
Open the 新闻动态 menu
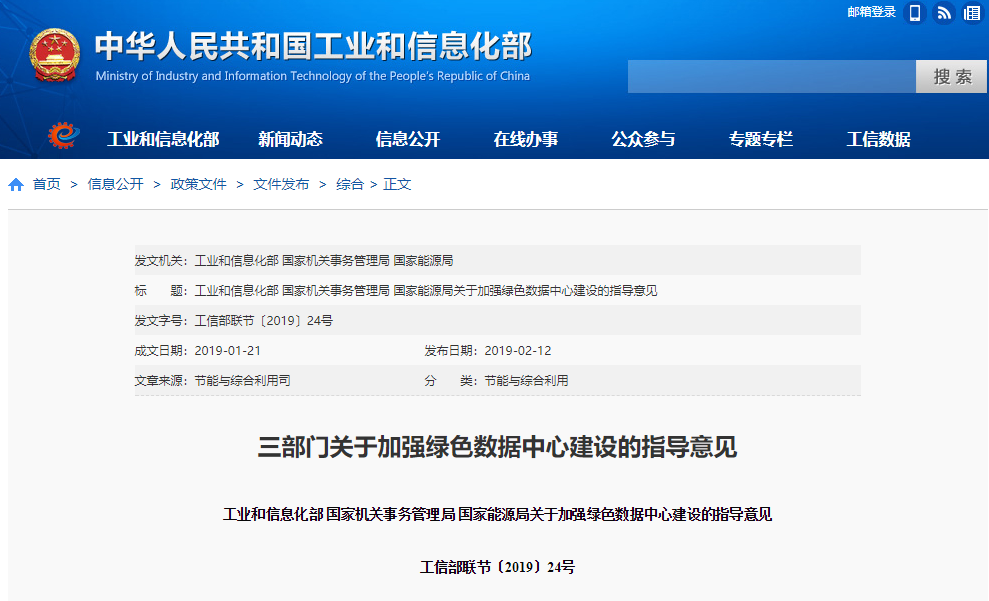(x=290, y=139)
